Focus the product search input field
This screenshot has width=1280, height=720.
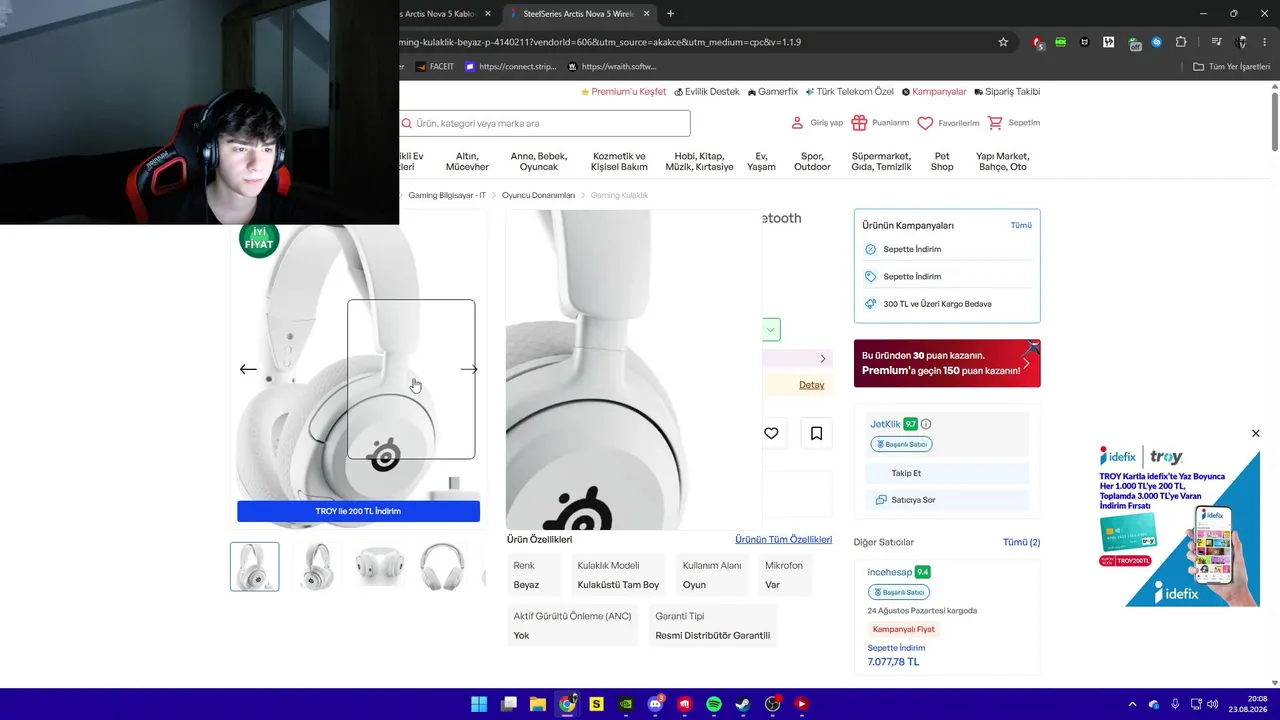[x=545, y=123]
